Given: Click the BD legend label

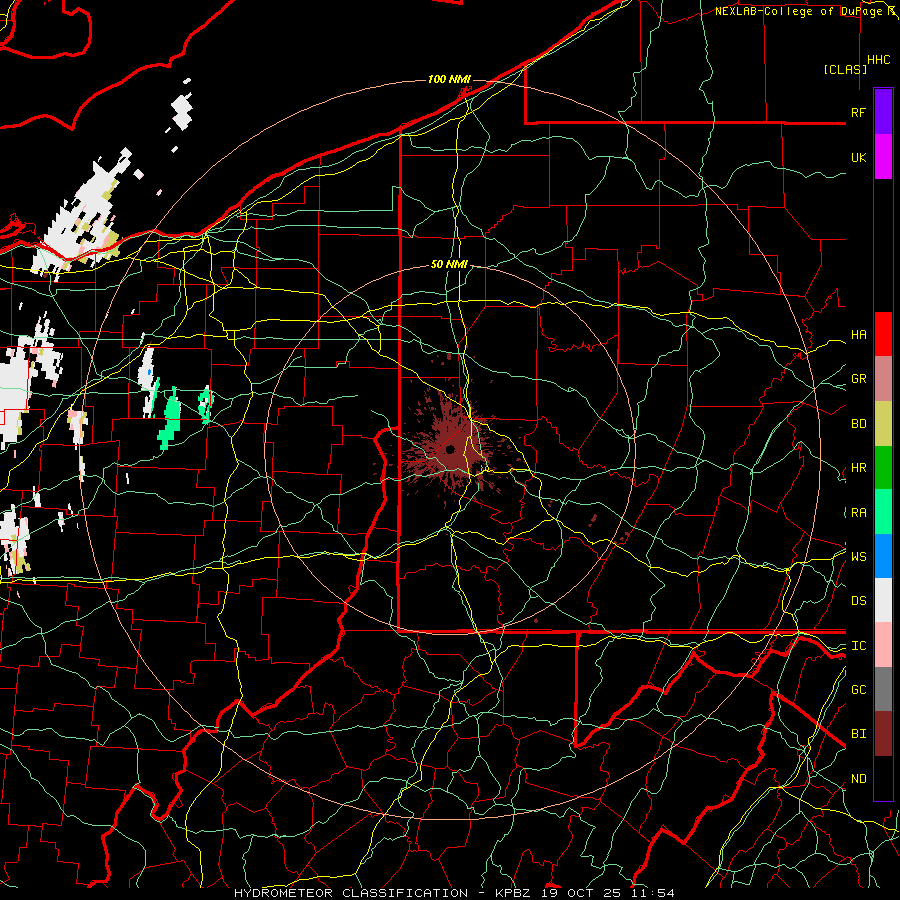Looking at the screenshot, I should tap(858, 424).
